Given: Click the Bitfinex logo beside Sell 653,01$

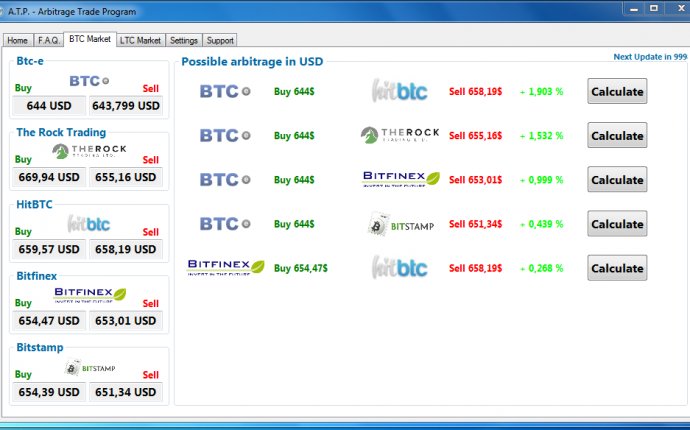Looking at the screenshot, I should coord(401,179).
